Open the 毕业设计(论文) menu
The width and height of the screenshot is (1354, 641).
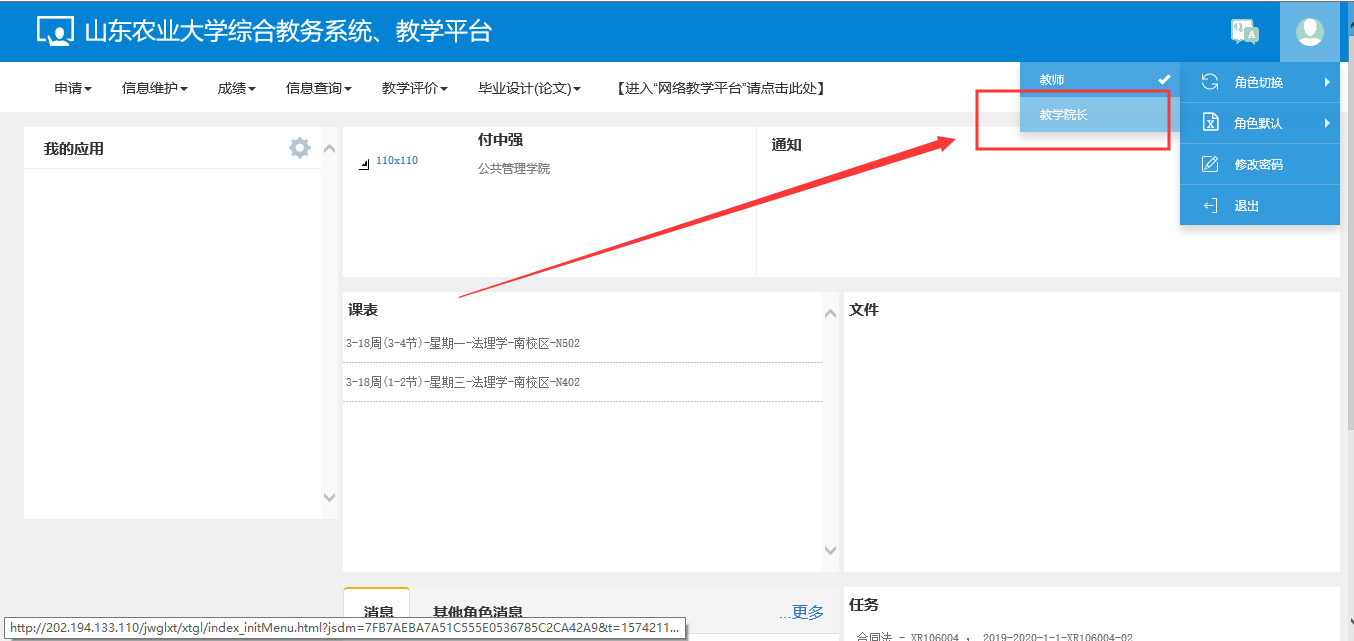click(529, 89)
